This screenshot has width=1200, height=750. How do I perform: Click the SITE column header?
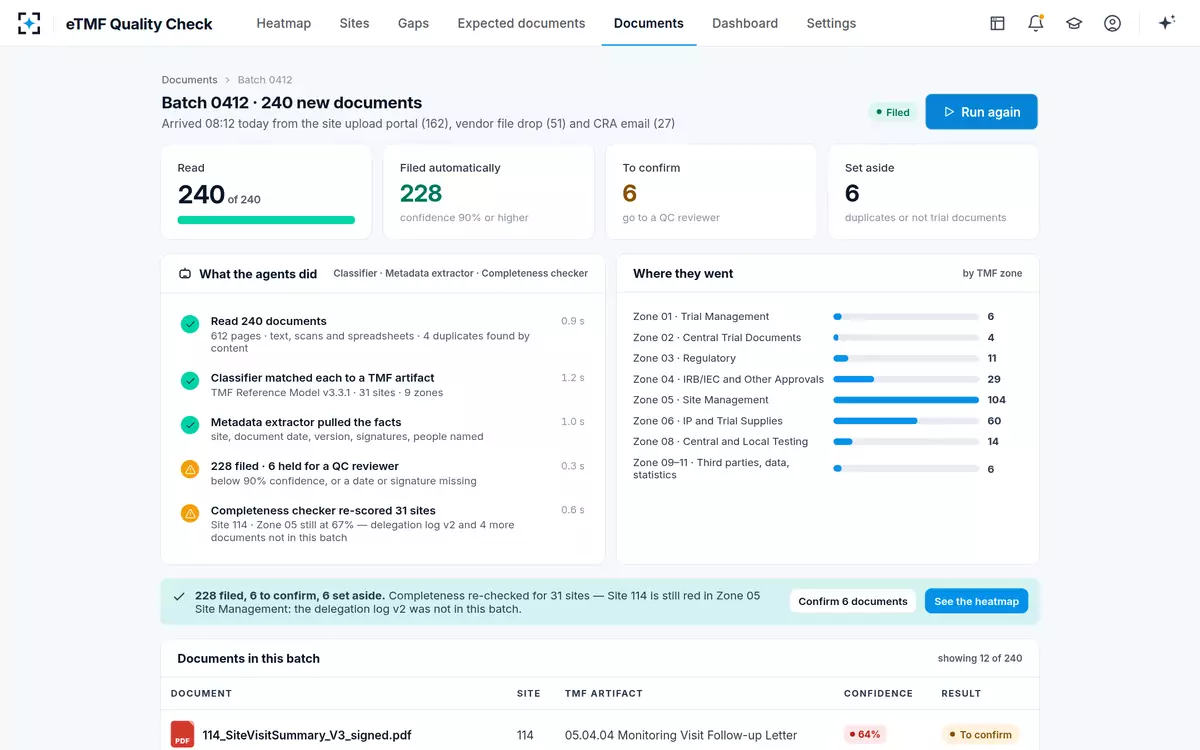(x=528, y=693)
